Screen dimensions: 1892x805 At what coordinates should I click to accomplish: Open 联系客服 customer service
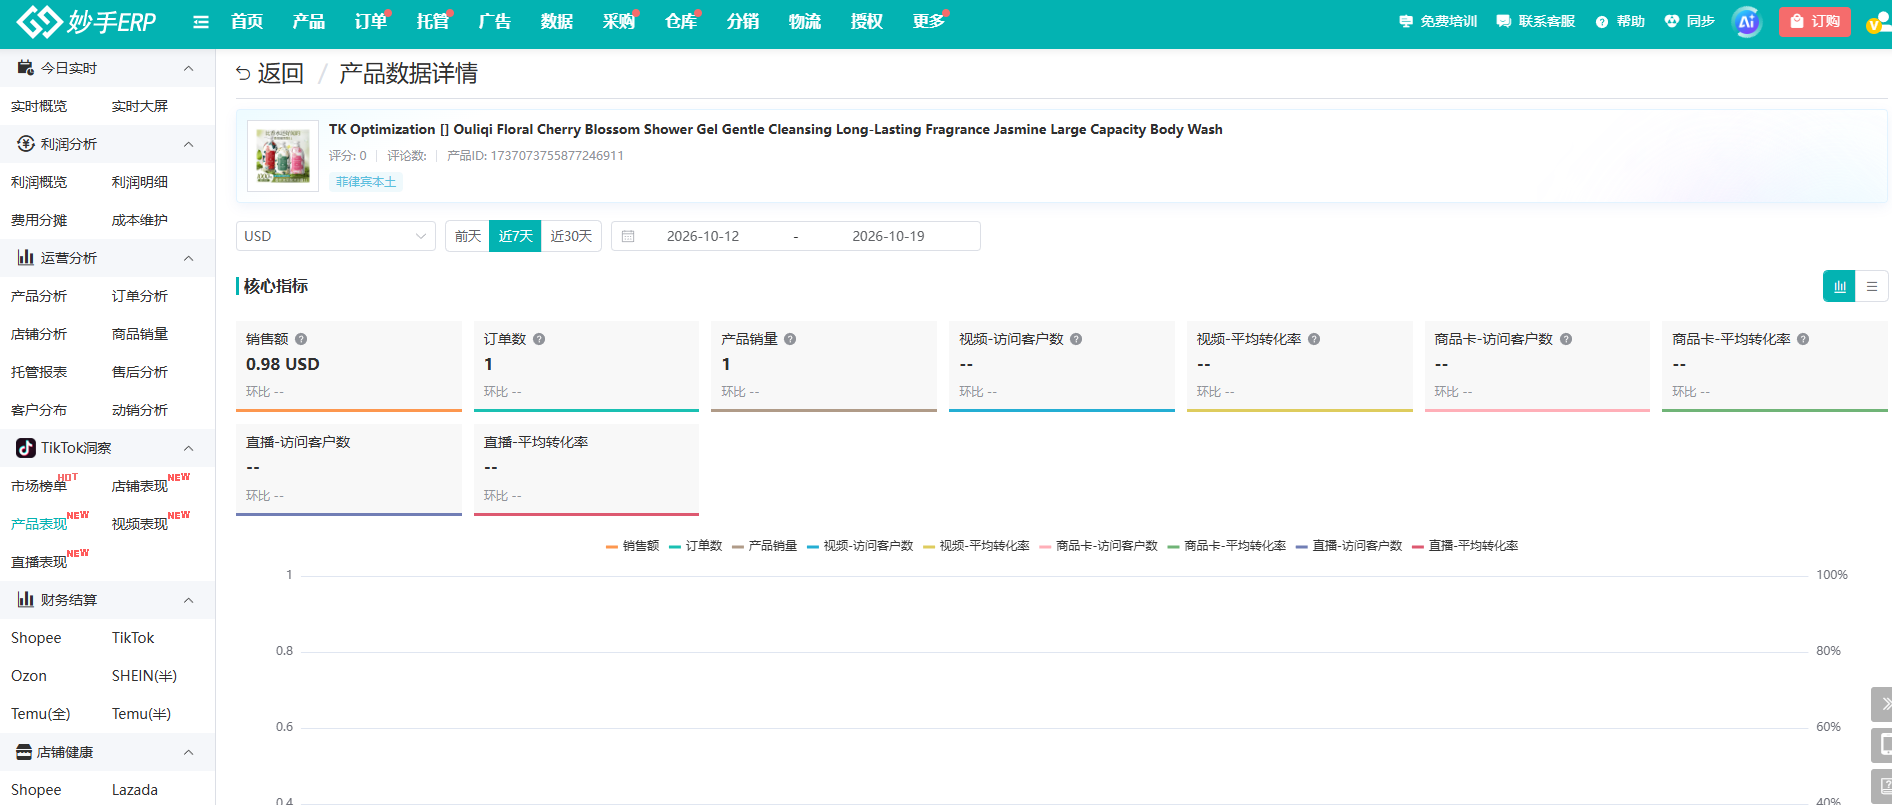coord(1536,21)
